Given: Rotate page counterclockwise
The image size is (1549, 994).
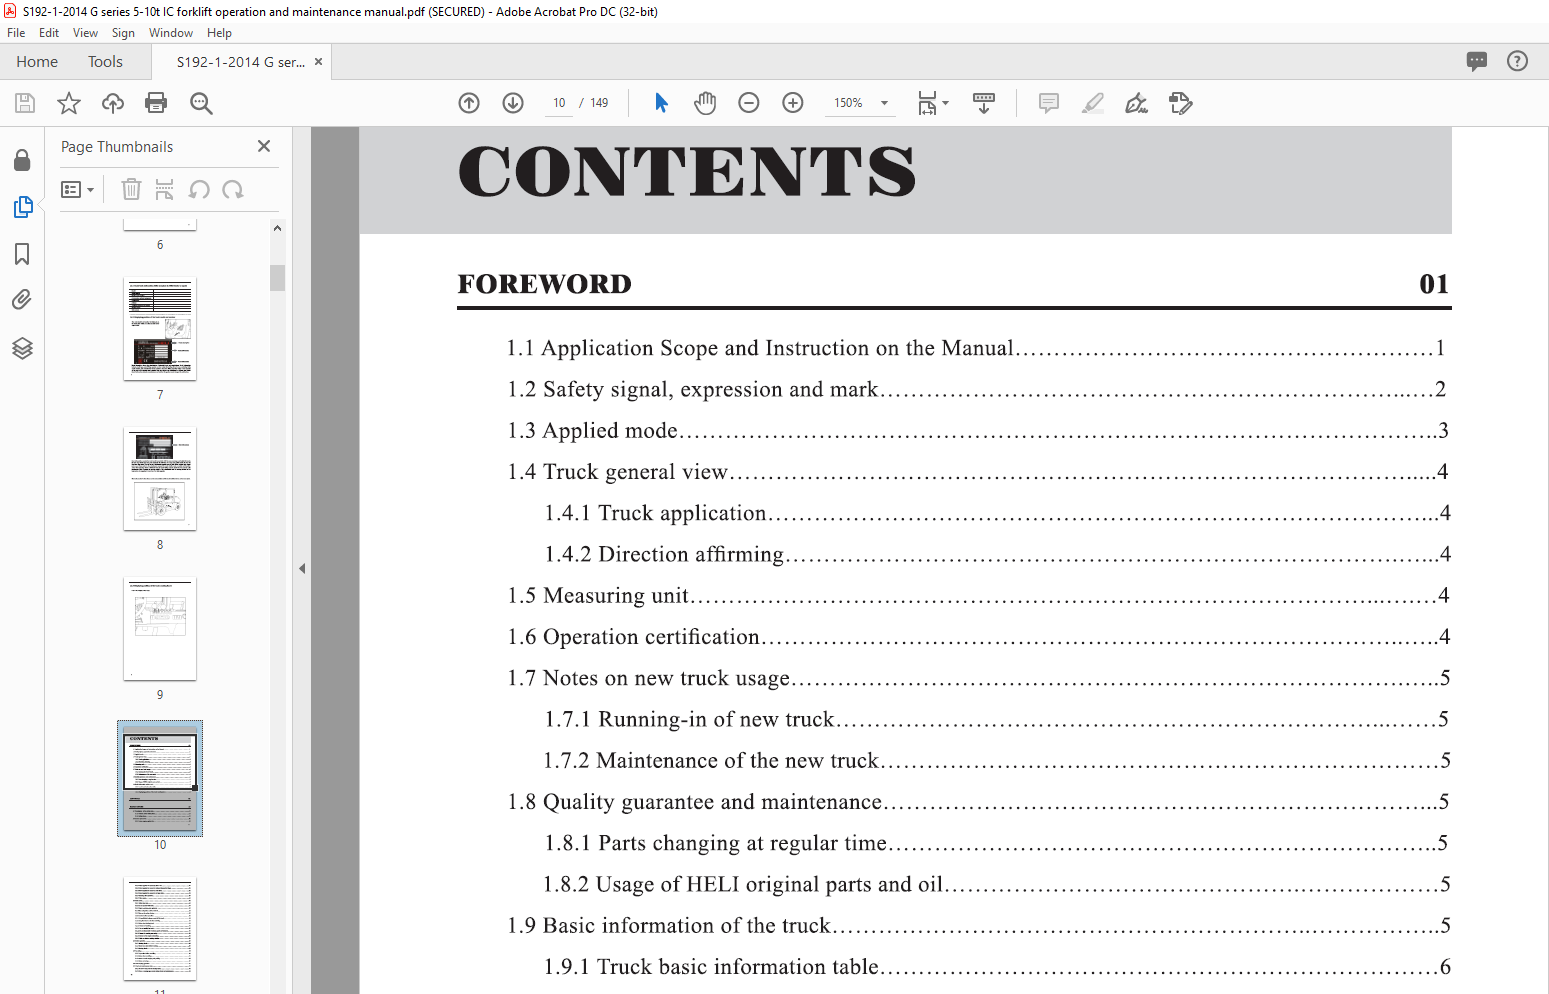Looking at the screenshot, I should point(199,189).
